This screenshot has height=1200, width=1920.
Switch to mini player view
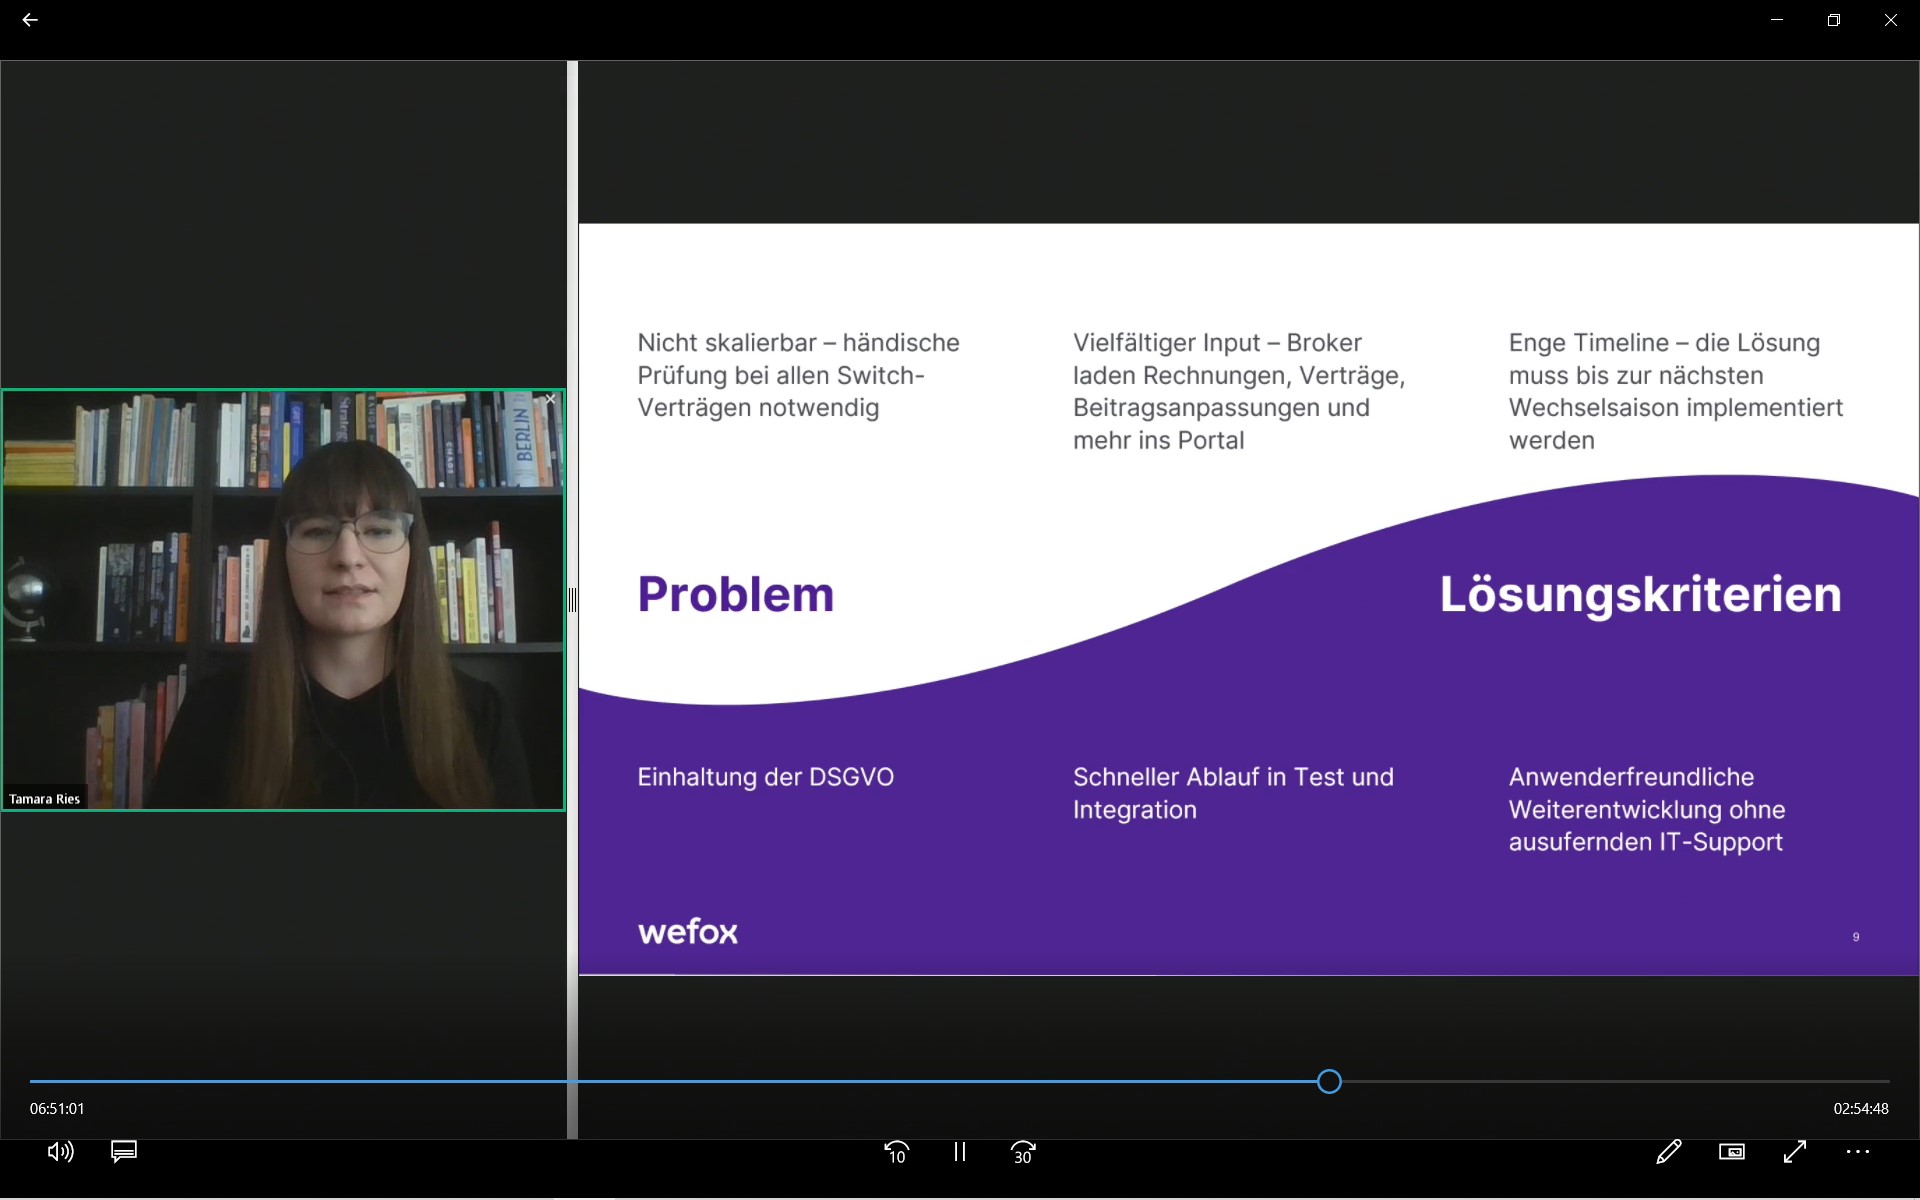1732,1152
